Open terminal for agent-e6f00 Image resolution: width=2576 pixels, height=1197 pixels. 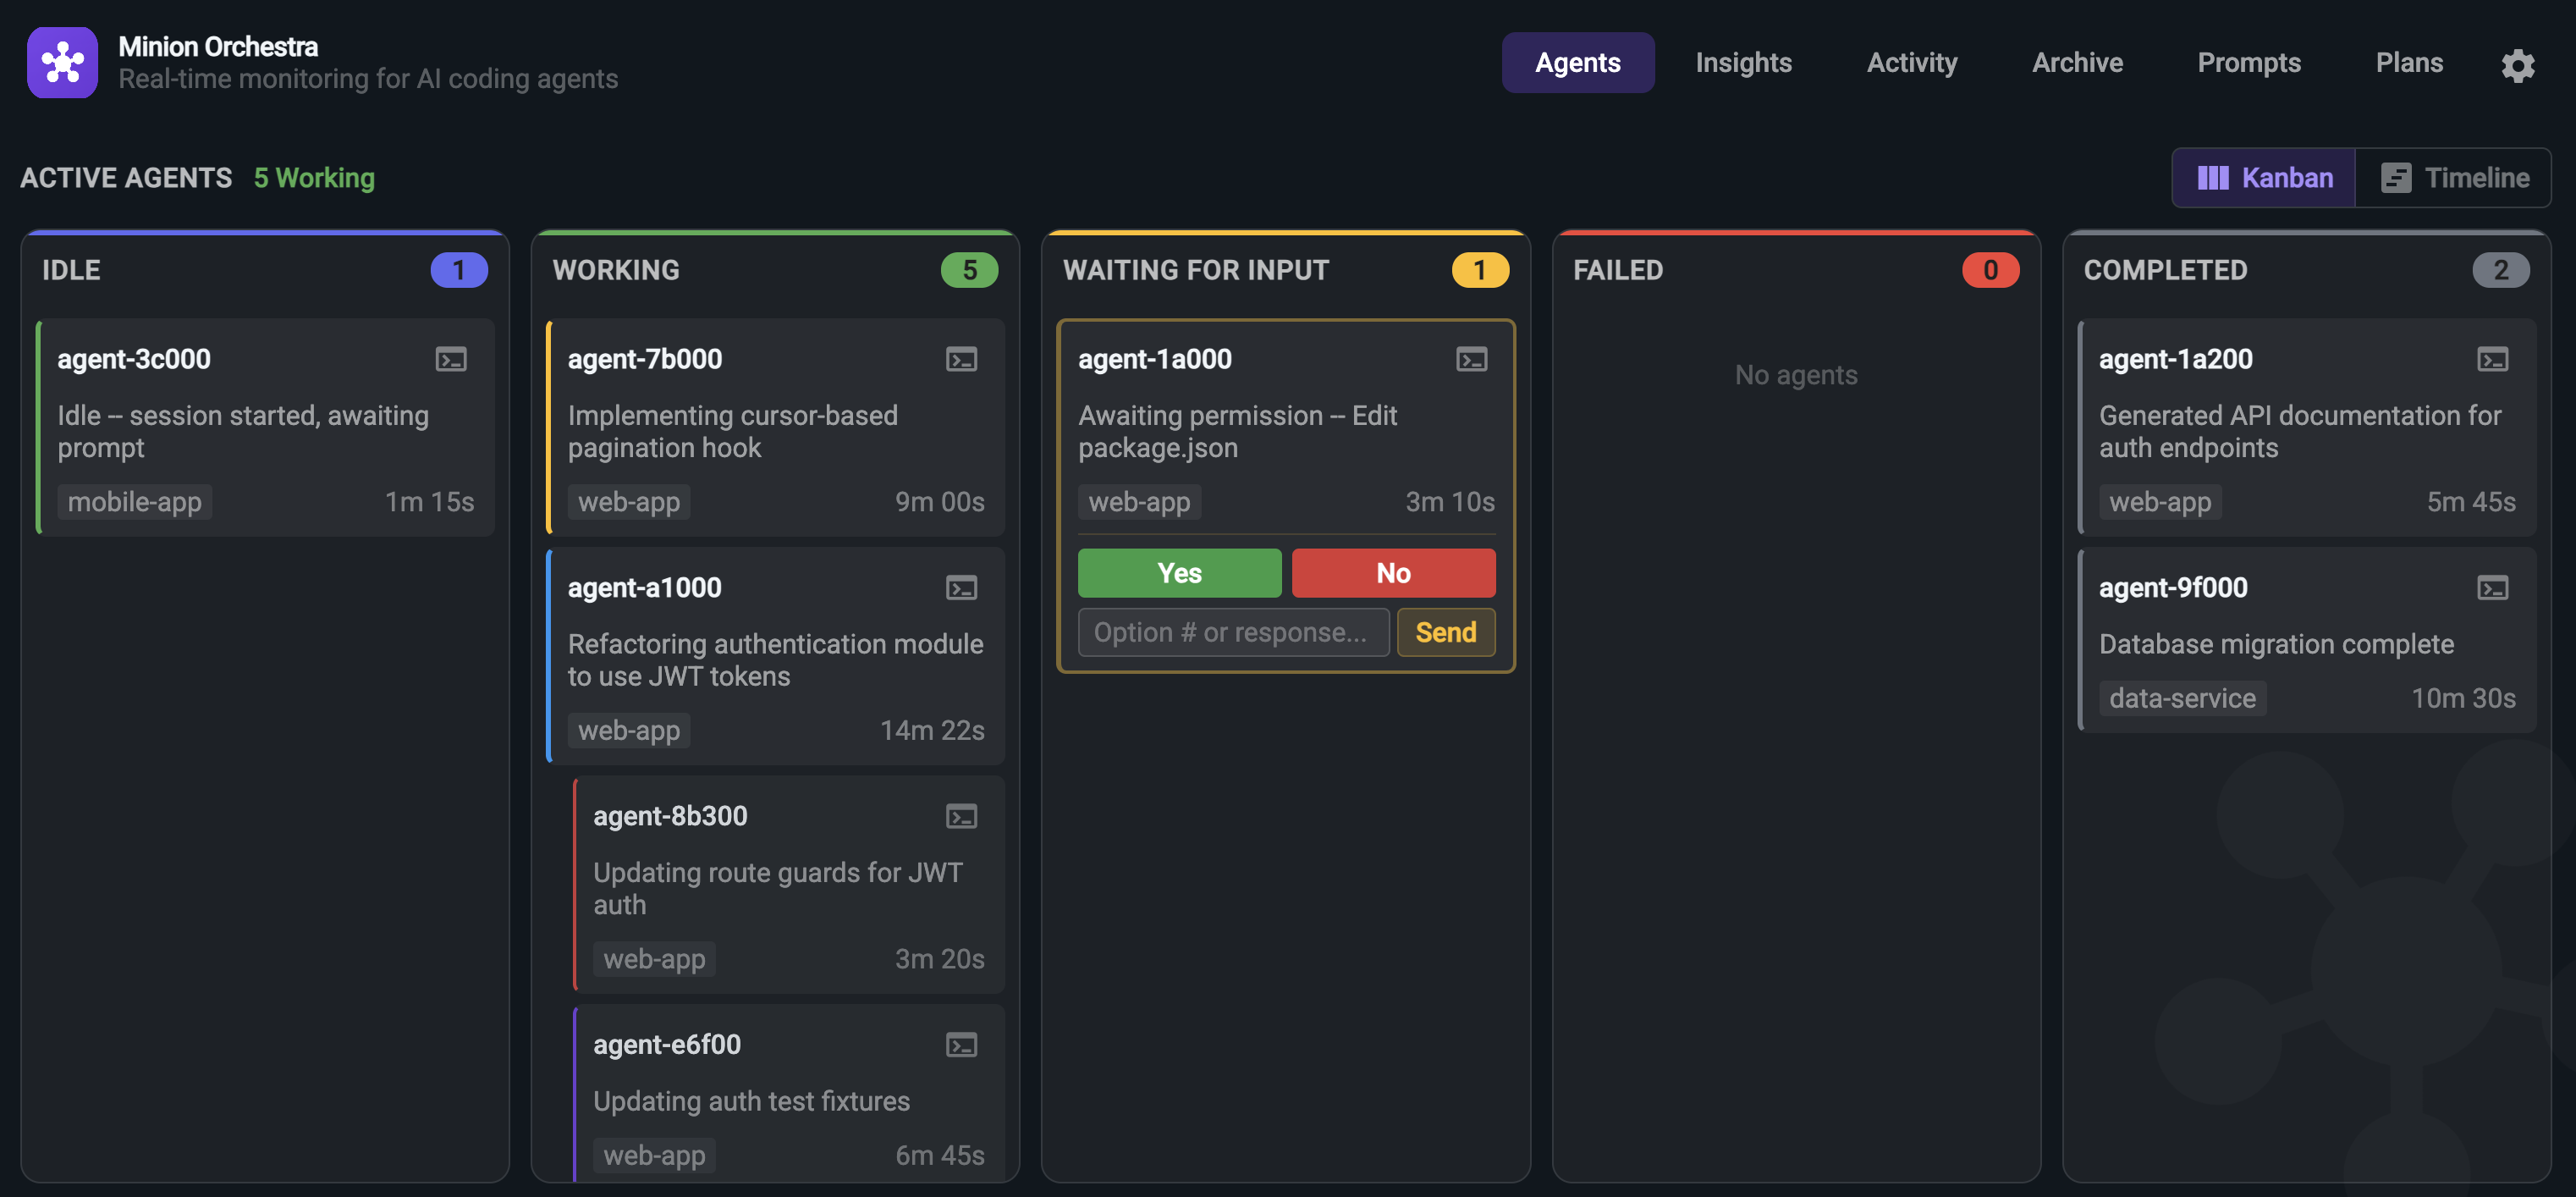(x=961, y=1045)
